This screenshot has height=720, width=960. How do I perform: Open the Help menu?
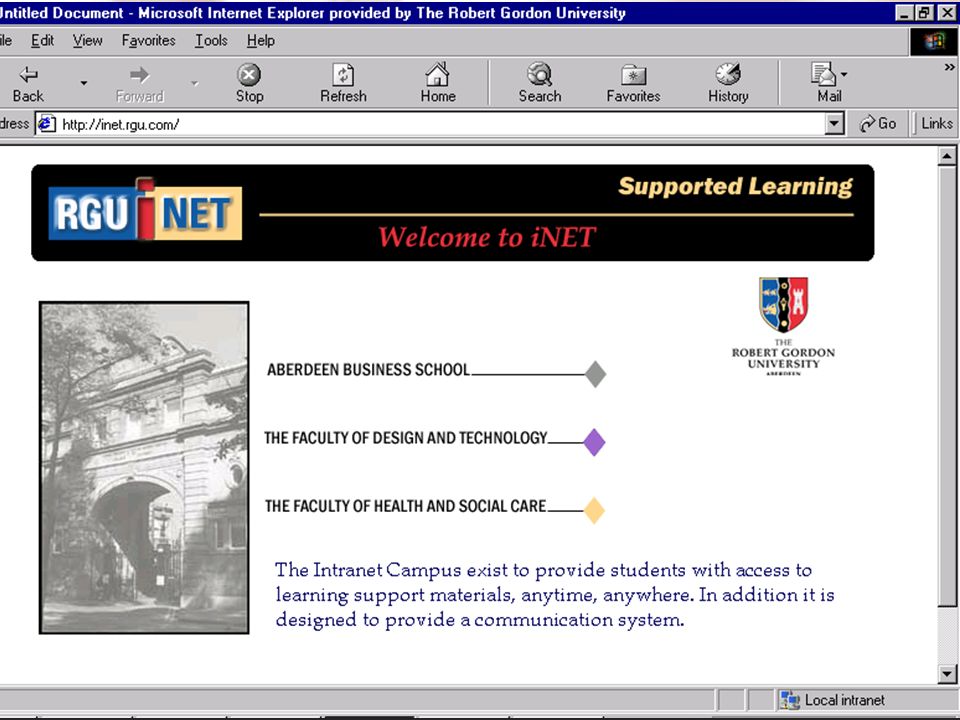tap(261, 40)
